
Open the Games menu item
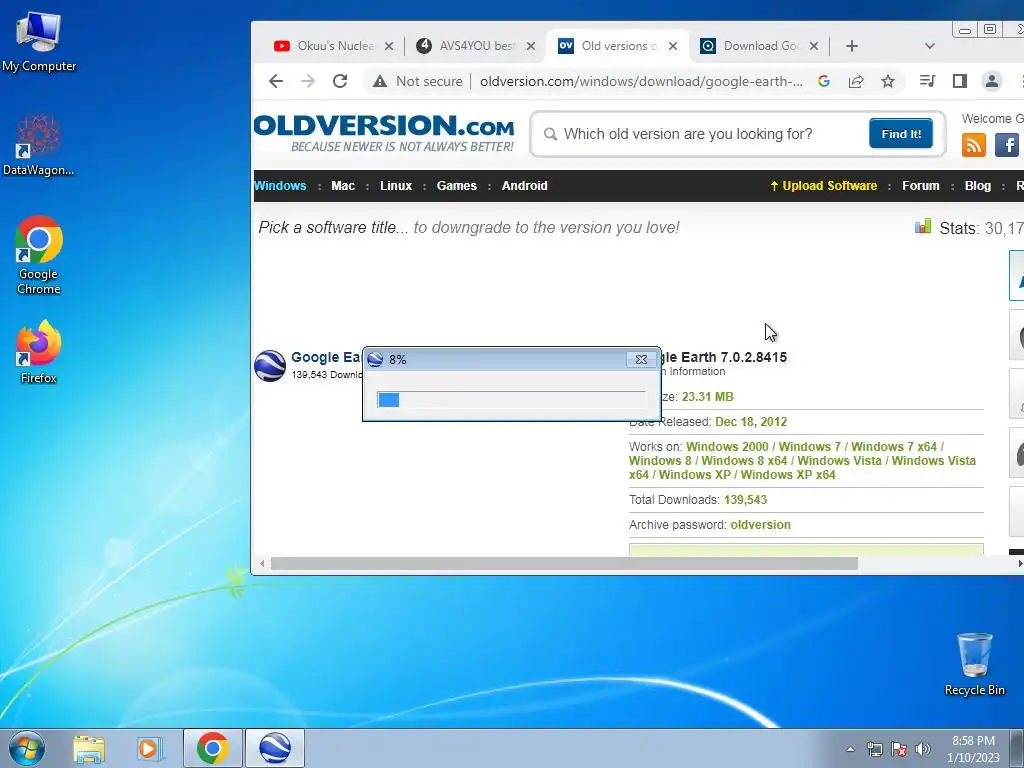coord(456,185)
